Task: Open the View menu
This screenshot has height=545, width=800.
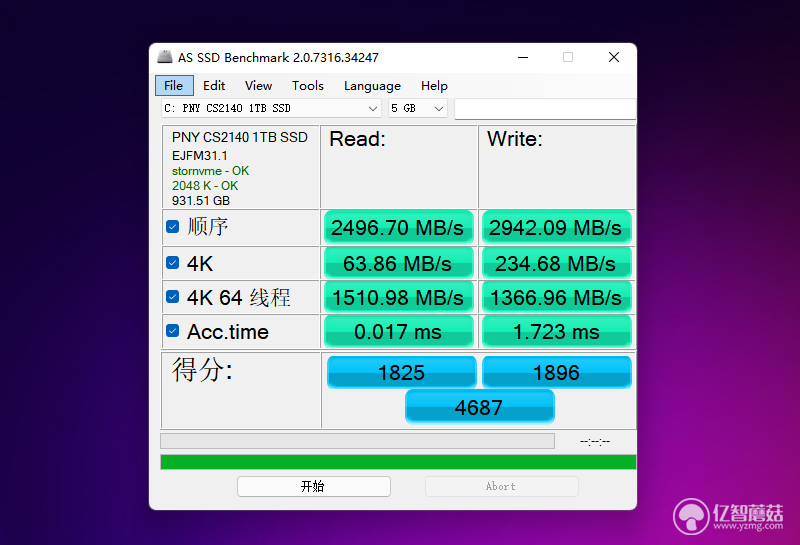Action: (x=258, y=86)
